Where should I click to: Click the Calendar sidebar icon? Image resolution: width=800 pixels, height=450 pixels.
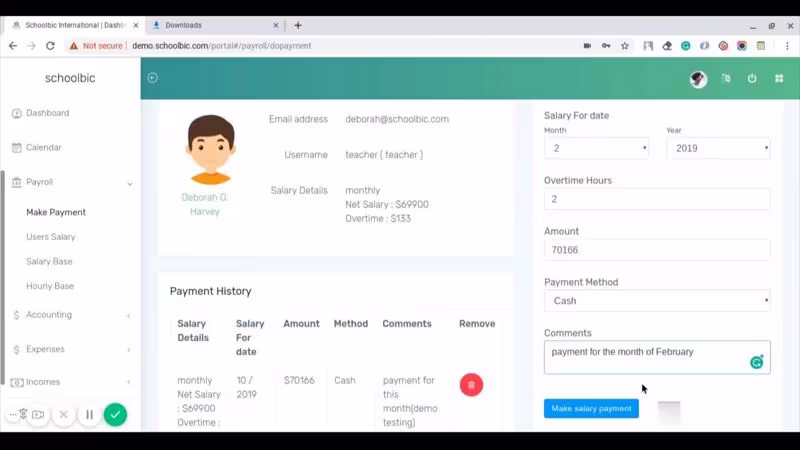click(x=17, y=147)
